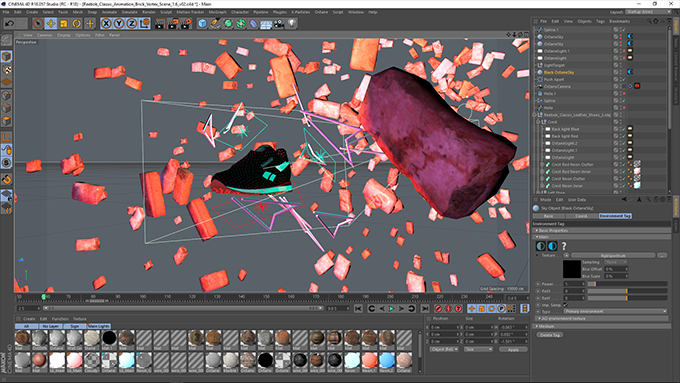Viewport: 680px width, 383px height.
Task: Open the Floor environment icon
Action: click(266, 23)
